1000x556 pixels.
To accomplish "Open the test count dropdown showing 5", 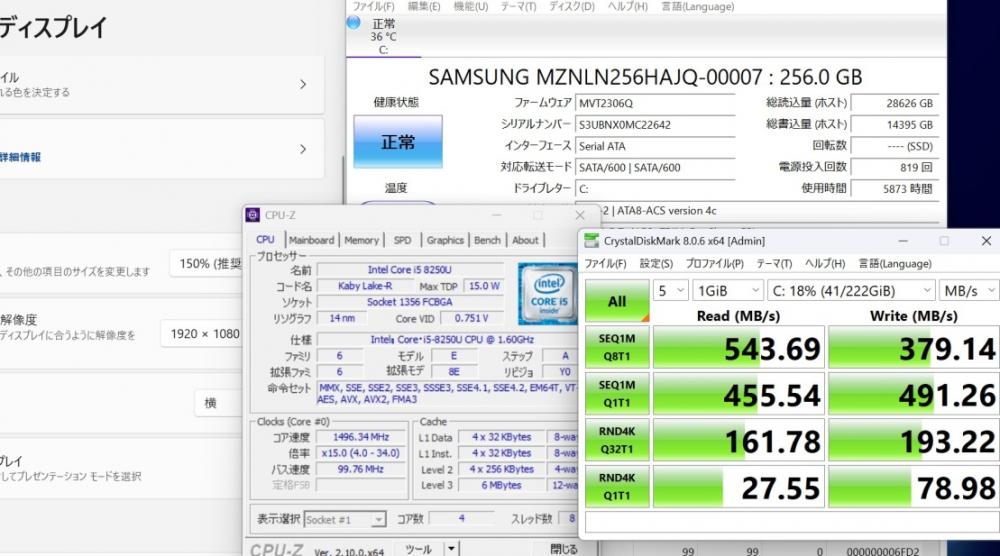I will [x=671, y=291].
